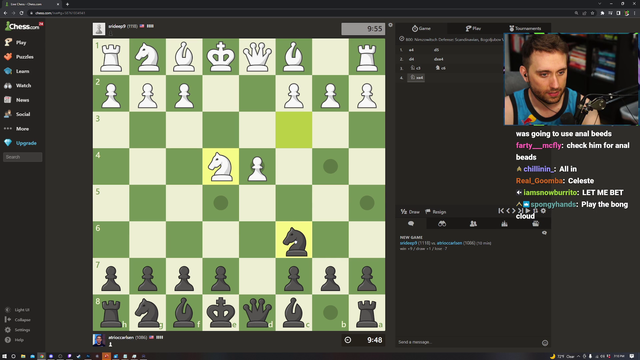Open srideep9 player profile name
The width and height of the screenshot is (640, 360).
pyautogui.click(x=117, y=26)
